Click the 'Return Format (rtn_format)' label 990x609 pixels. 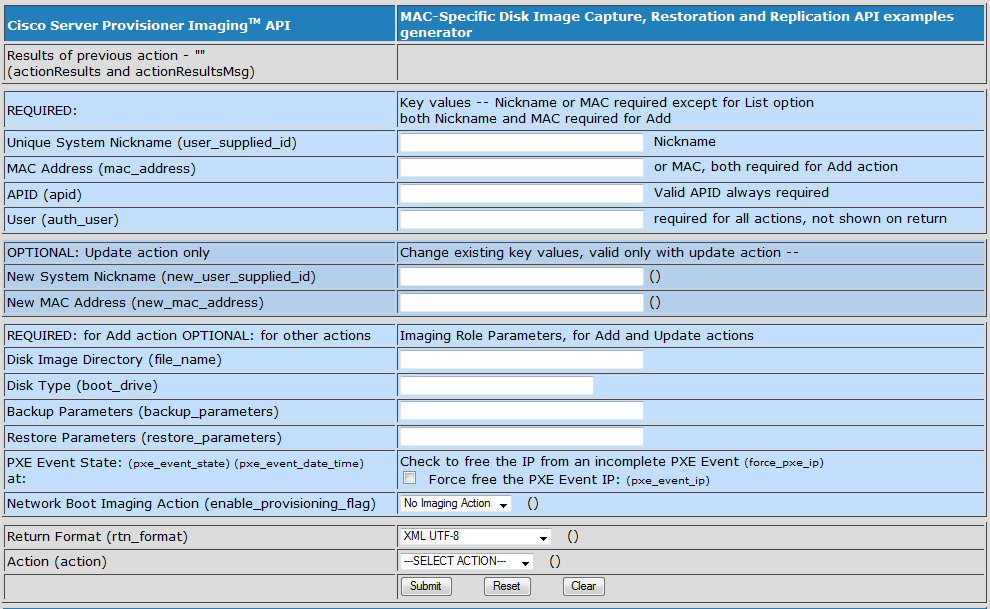97,536
